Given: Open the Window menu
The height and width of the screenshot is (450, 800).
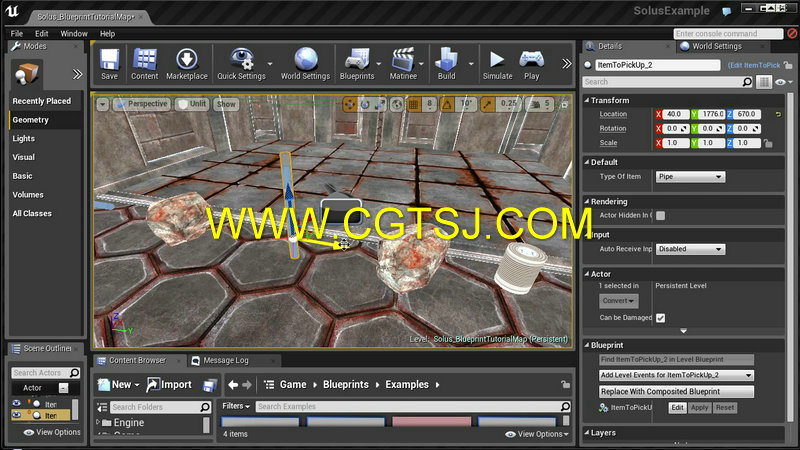Looking at the screenshot, I should (x=74, y=34).
